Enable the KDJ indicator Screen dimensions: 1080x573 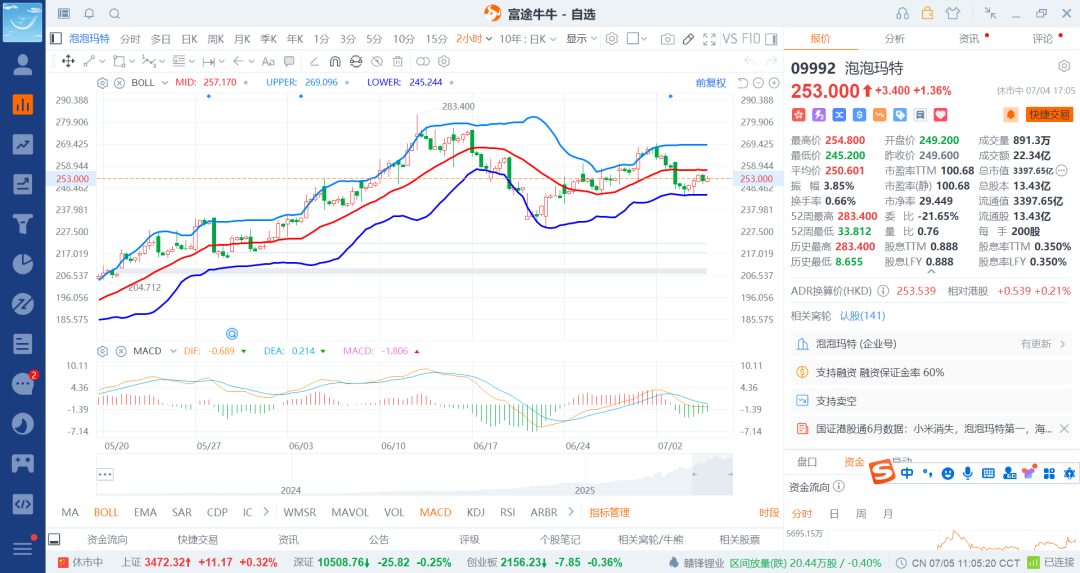click(476, 512)
